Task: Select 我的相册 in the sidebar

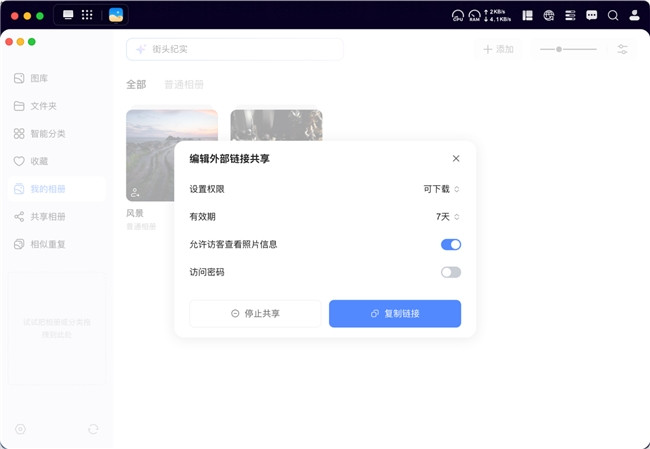Action: pos(57,189)
